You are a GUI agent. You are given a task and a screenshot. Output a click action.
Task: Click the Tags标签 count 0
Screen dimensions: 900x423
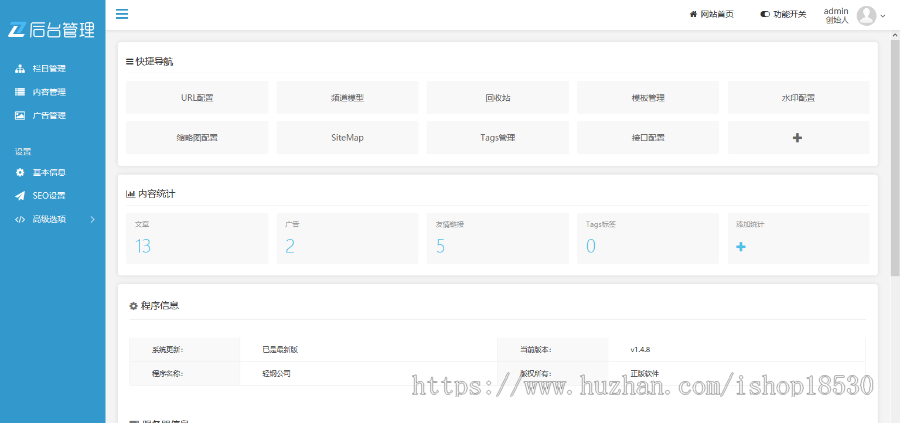(591, 246)
